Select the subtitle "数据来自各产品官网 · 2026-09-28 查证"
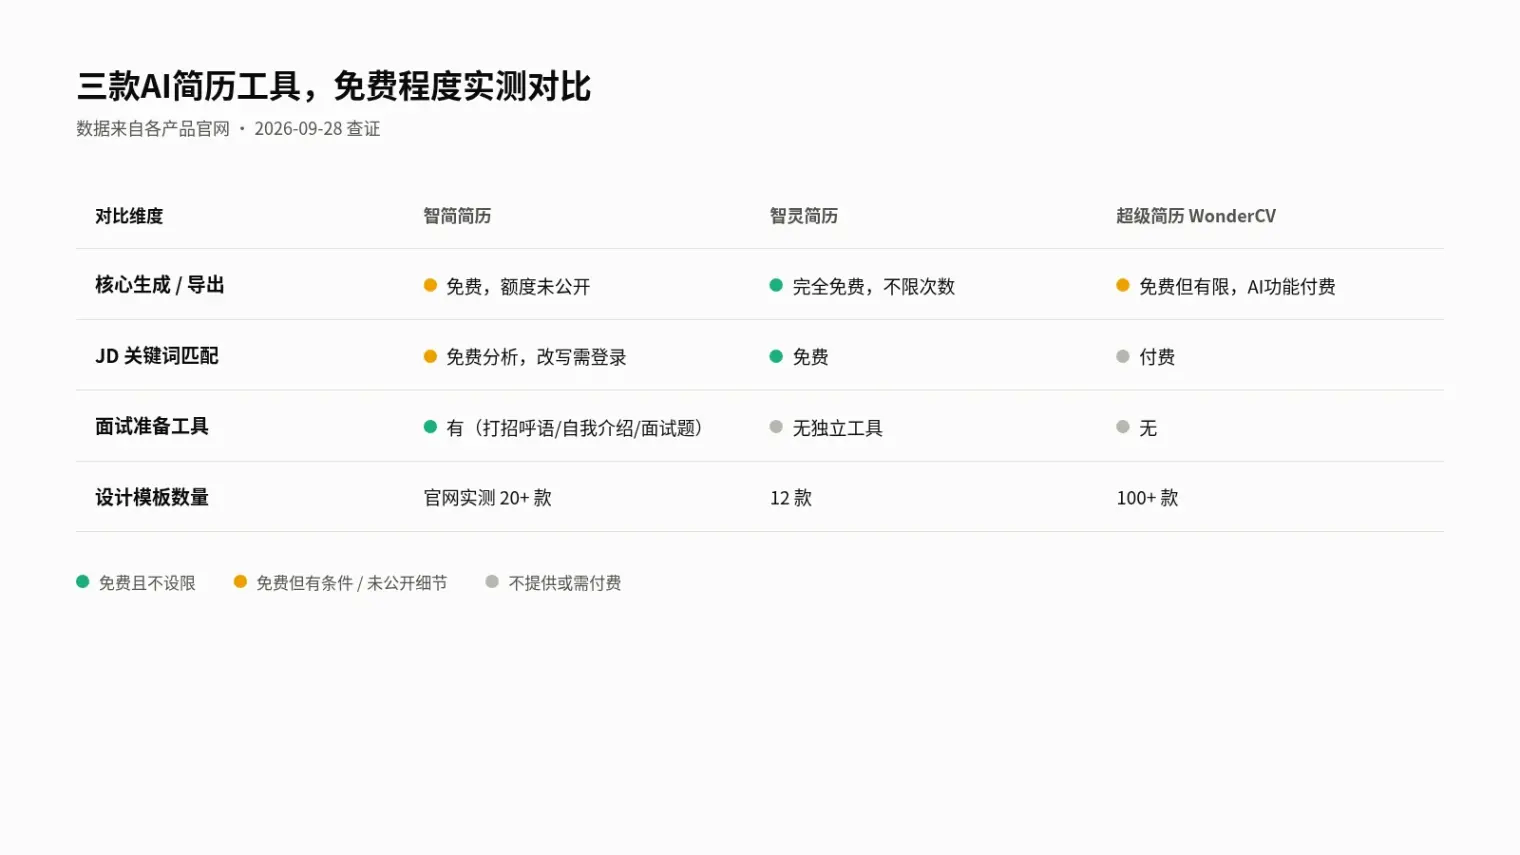Screen dimensions: 1520x855 (228, 129)
